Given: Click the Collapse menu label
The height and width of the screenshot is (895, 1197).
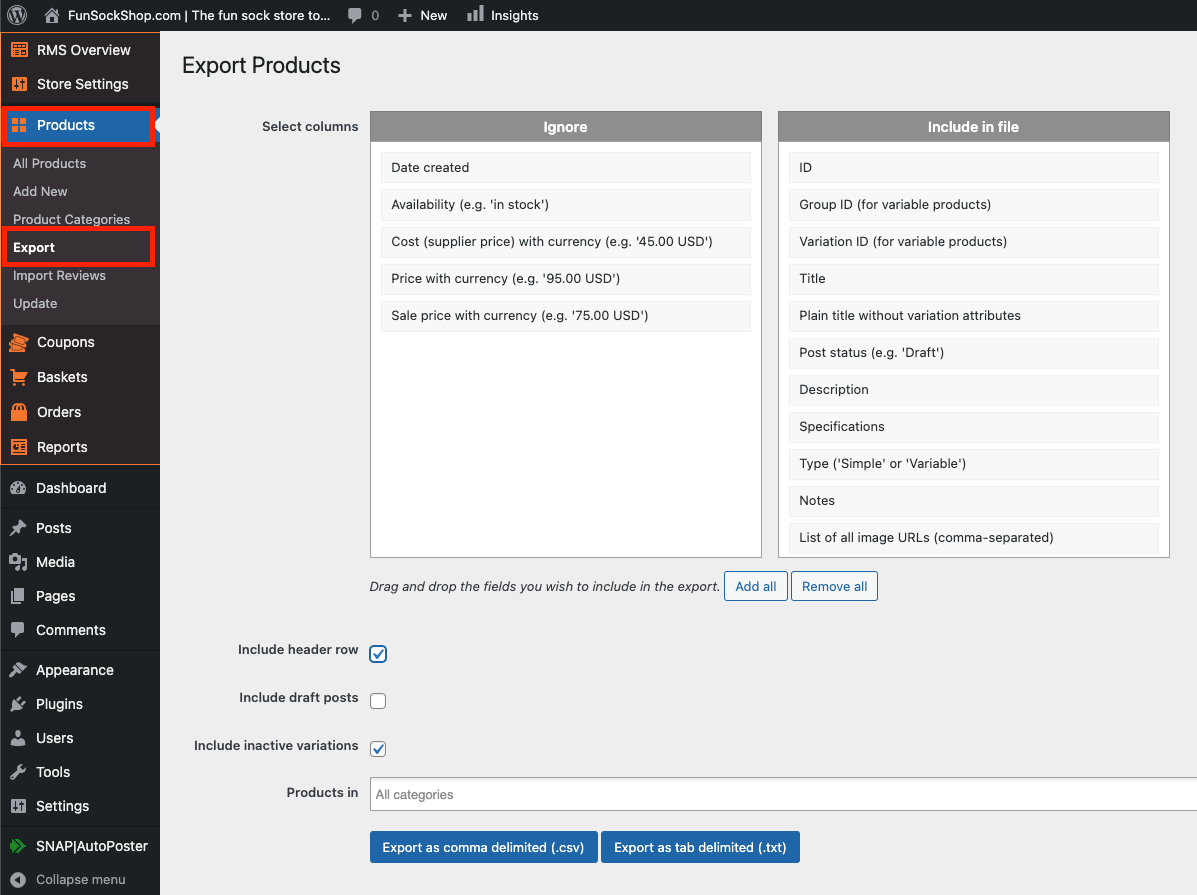Looking at the screenshot, I should 81,880.
